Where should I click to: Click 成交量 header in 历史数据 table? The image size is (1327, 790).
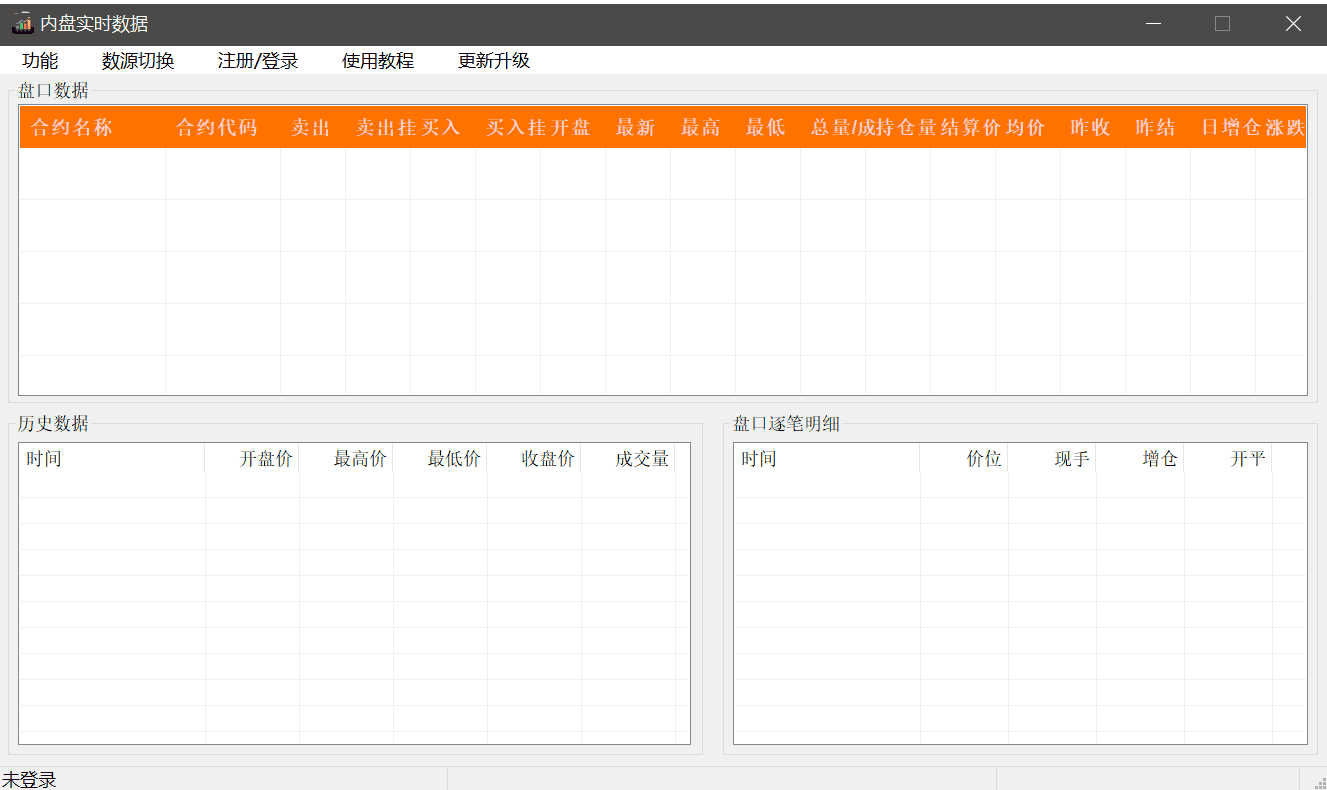[x=642, y=459]
